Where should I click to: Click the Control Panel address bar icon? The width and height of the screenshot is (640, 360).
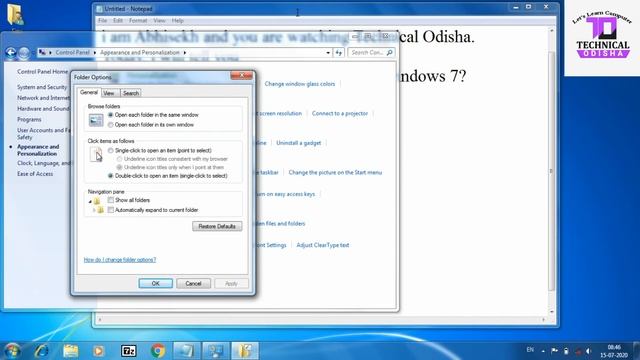[x=42, y=53]
